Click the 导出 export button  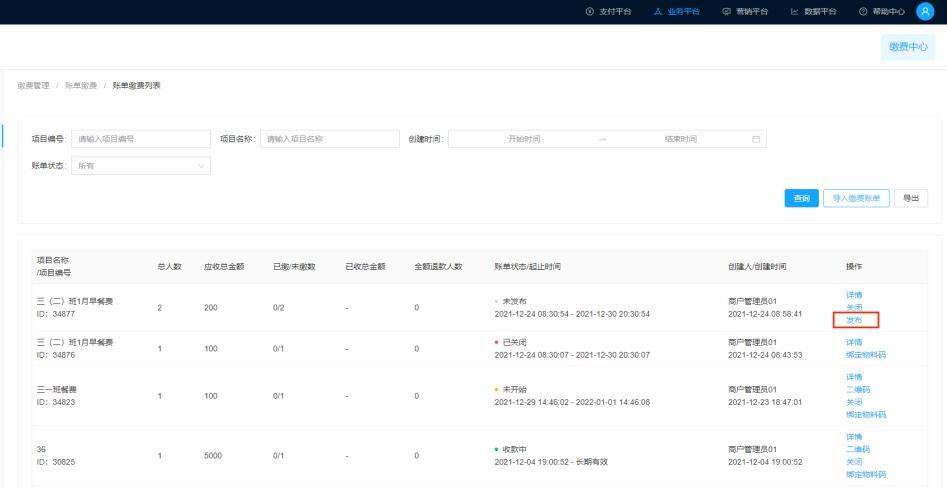[911, 198]
